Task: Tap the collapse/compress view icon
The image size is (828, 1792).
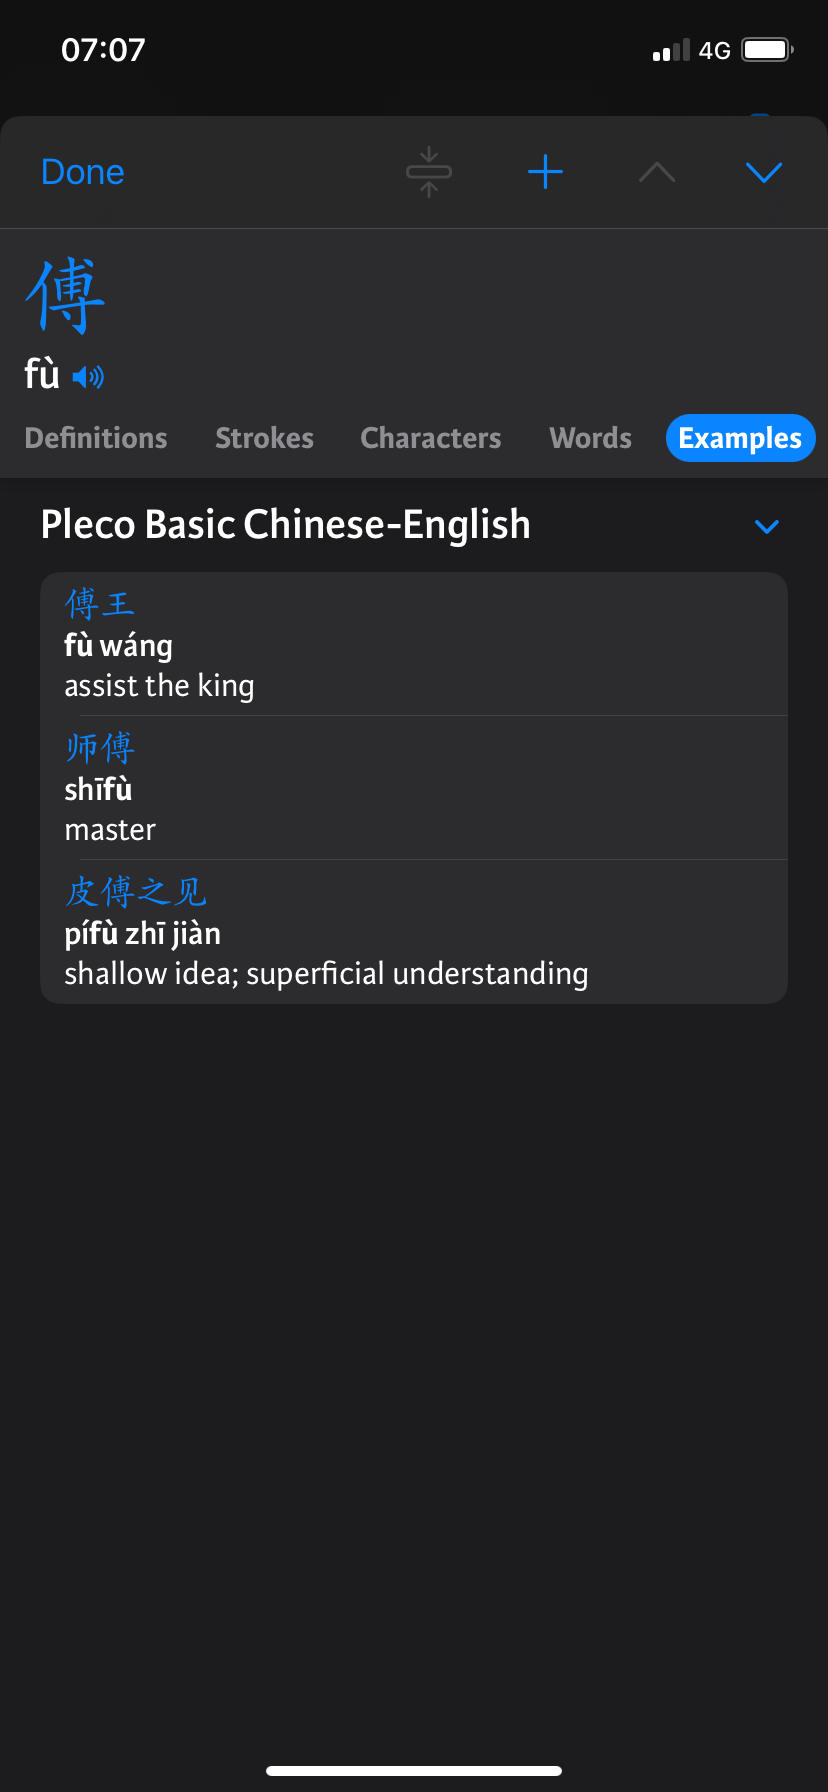Action: coord(429,172)
